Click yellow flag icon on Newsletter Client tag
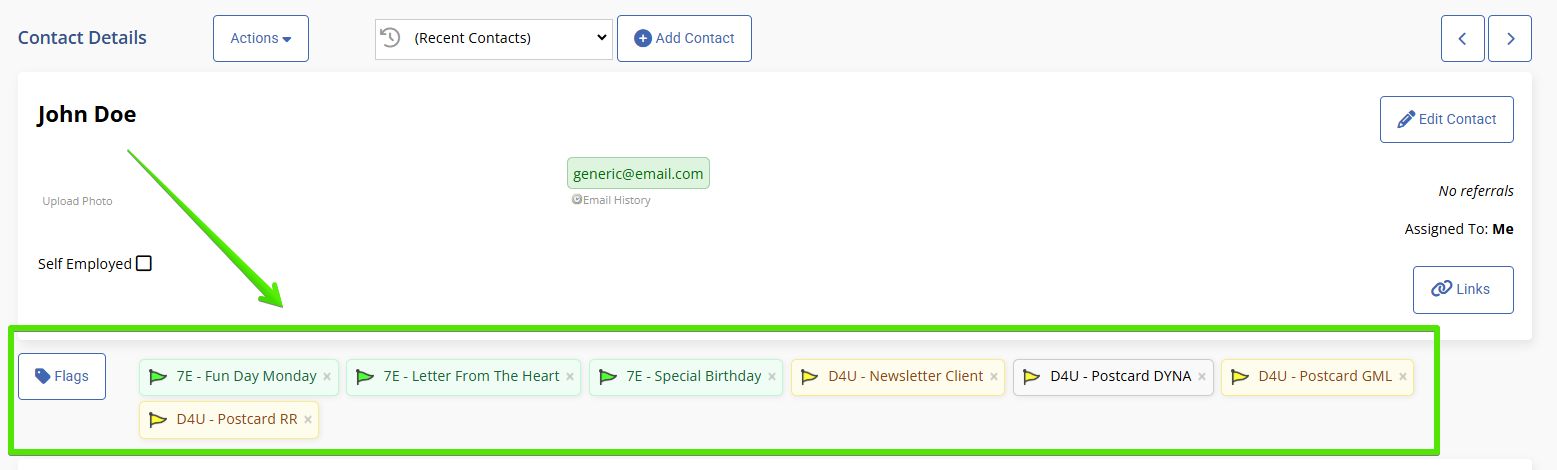The height and width of the screenshot is (470, 1557). point(810,377)
